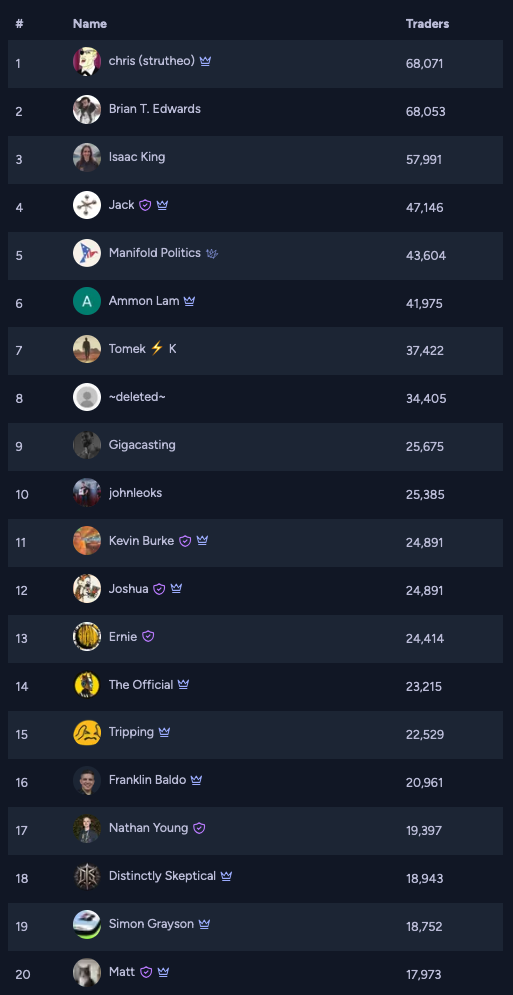Click the shield badge next to Ernie
This screenshot has width=513, height=995.
click(x=148, y=636)
